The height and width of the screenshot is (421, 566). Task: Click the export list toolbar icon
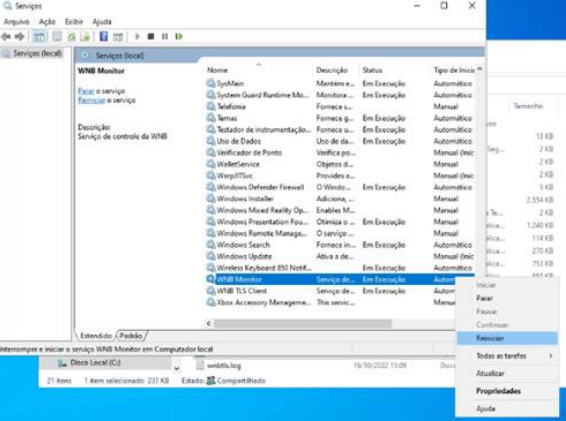pos(86,36)
